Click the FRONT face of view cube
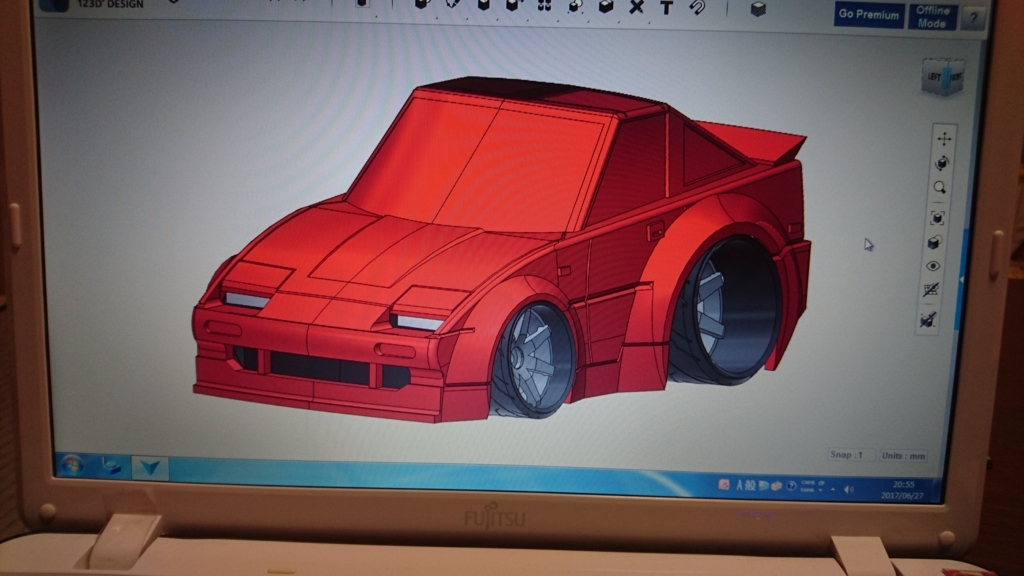The height and width of the screenshot is (576, 1024). click(955, 77)
